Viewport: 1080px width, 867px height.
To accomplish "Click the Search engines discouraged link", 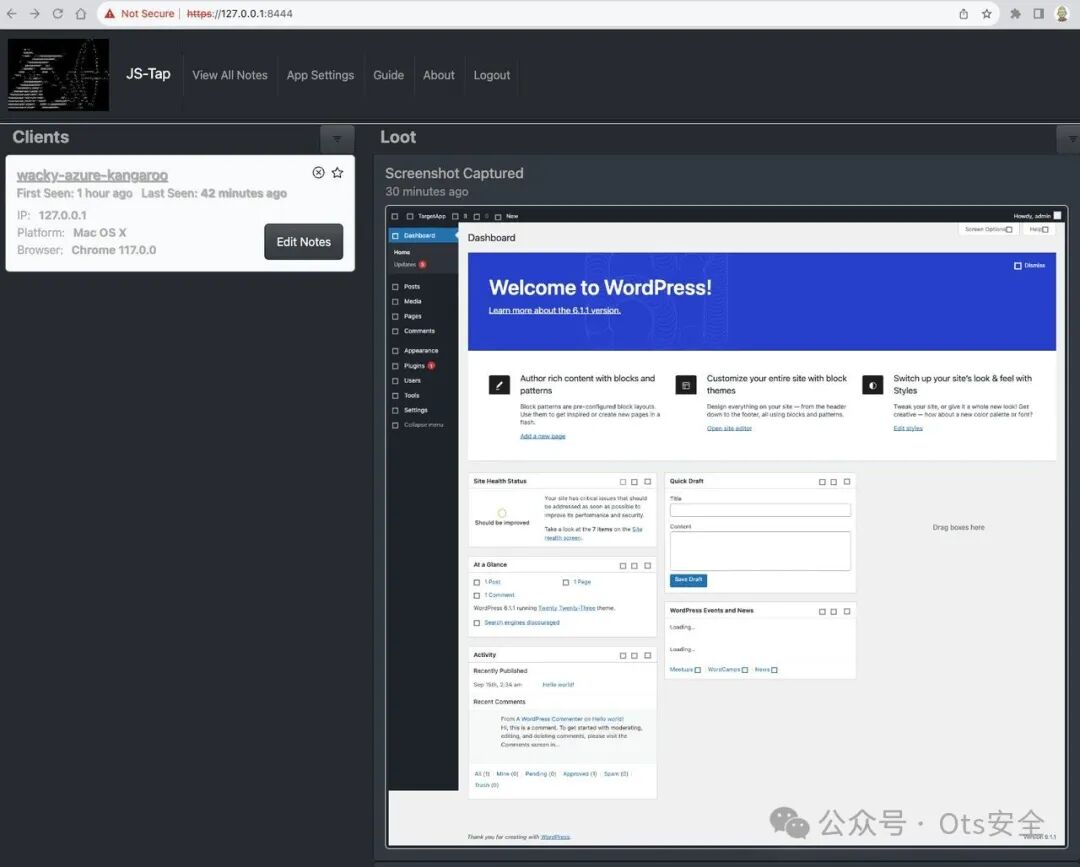I will (521, 623).
